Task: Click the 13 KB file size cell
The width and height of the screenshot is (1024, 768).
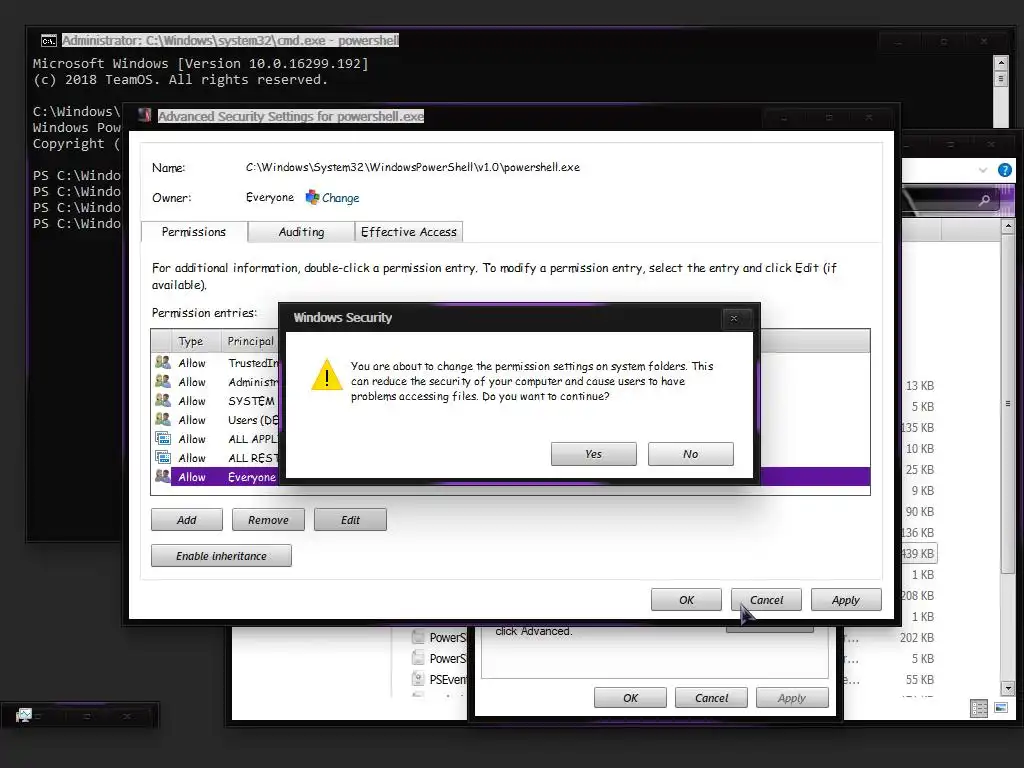Action: [920, 386]
